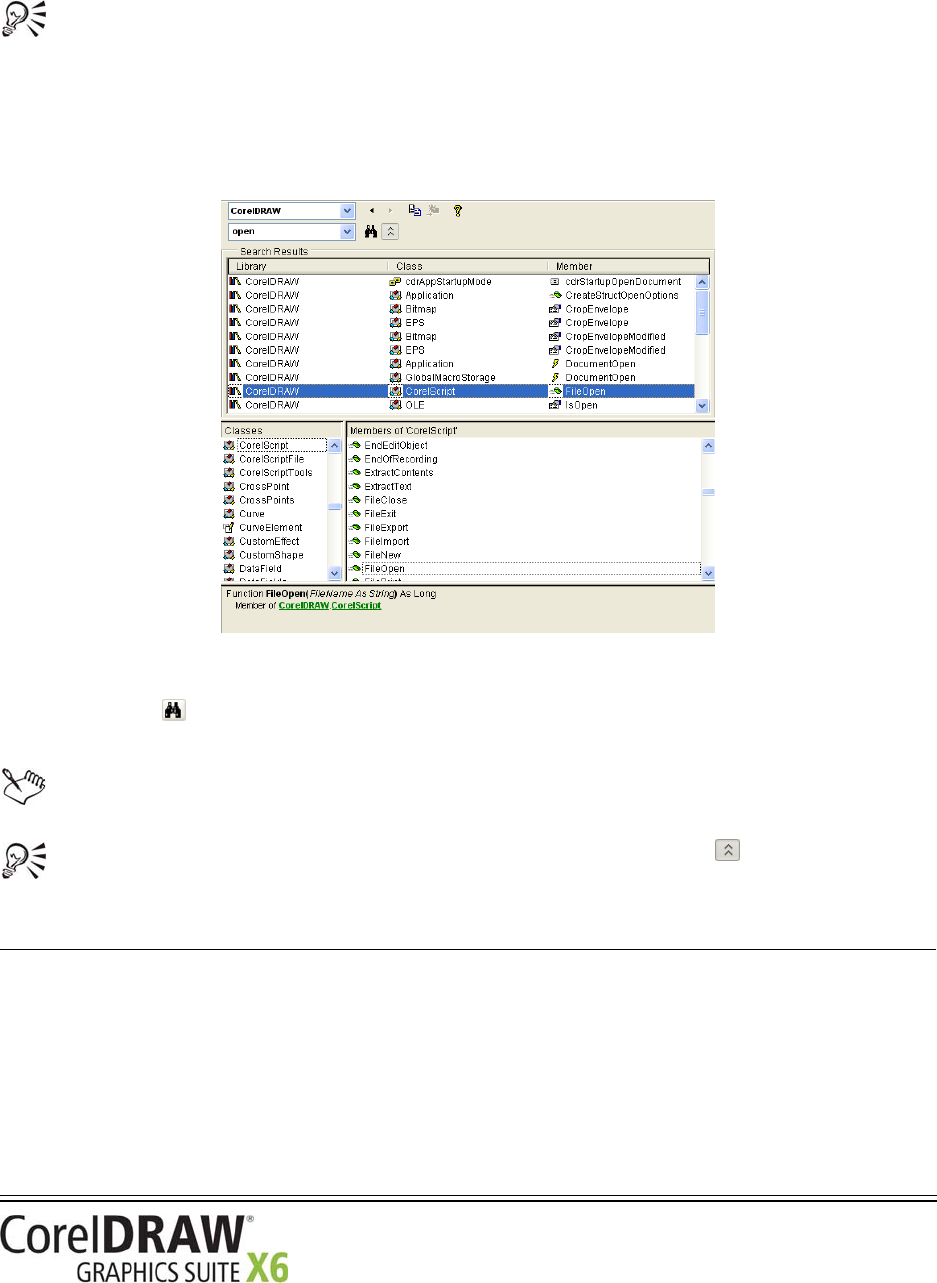Screen dimensions: 937x1283
Task: Click Search Results scrollbar down arrow
Action: coord(702,406)
